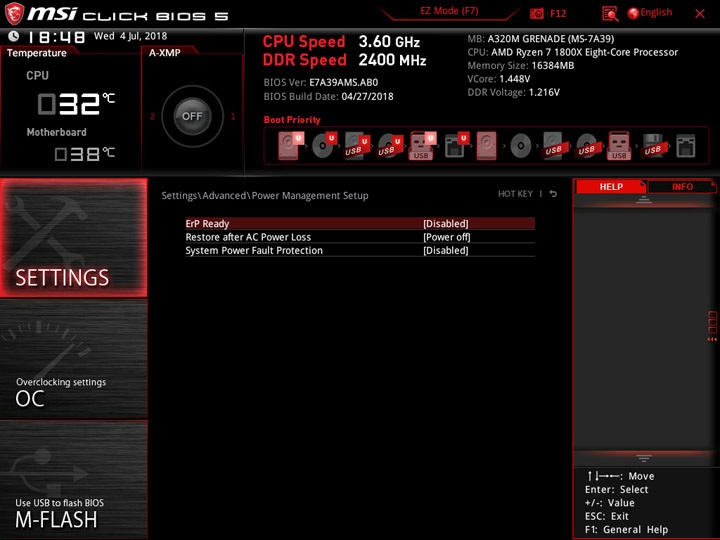720x540 pixels.
Task: Open the OC overclocking settings tile
Action: pyautogui.click(x=73, y=359)
